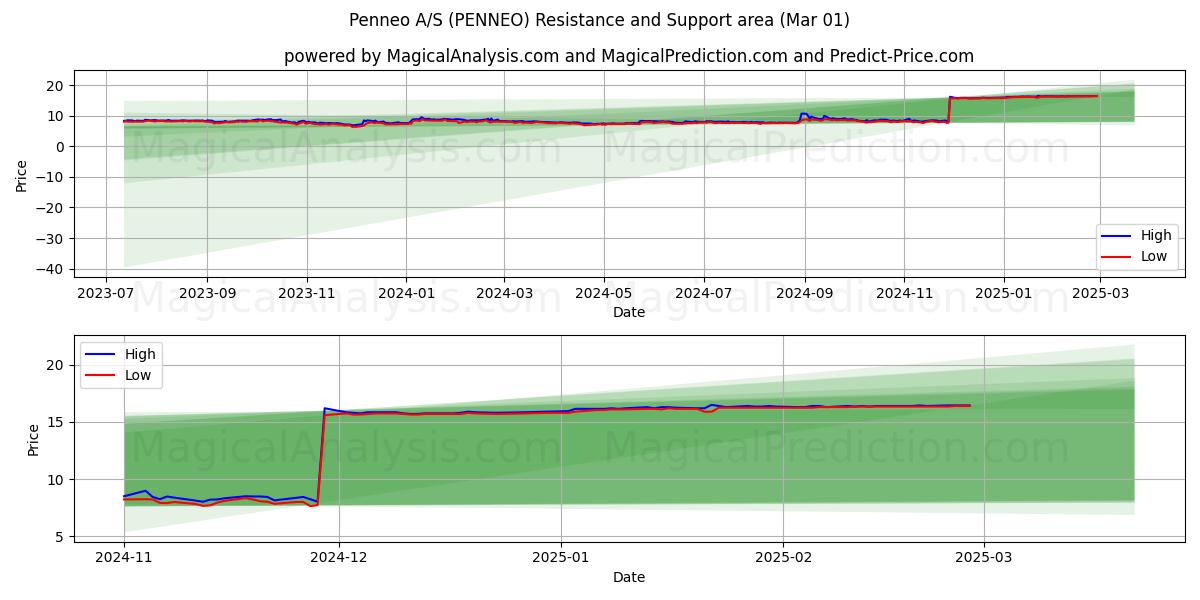Click the bottom chart x-axis label '2025-01'
1200x600 pixels.
561,559
